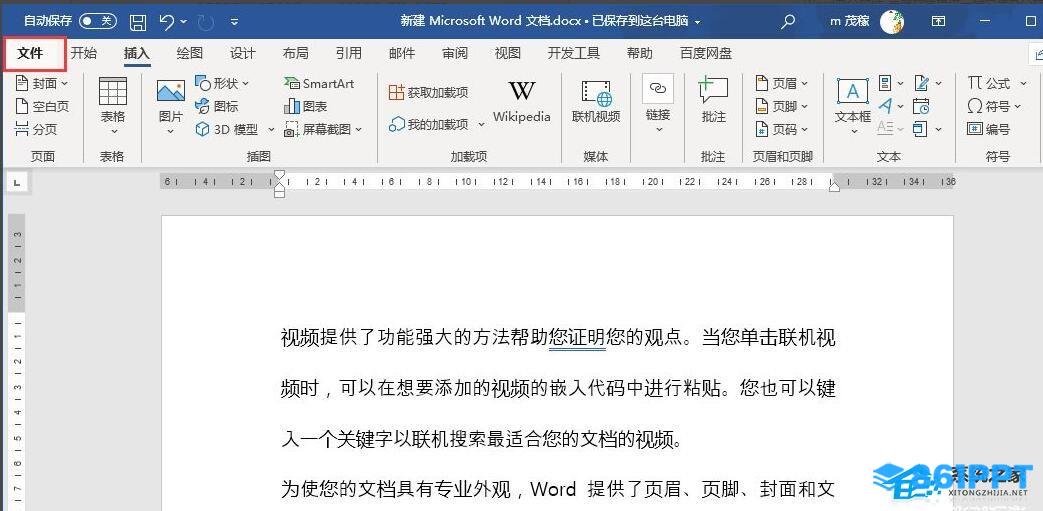Open the 引用 tab
Screen dimensions: 1043x511
[349, 53]
